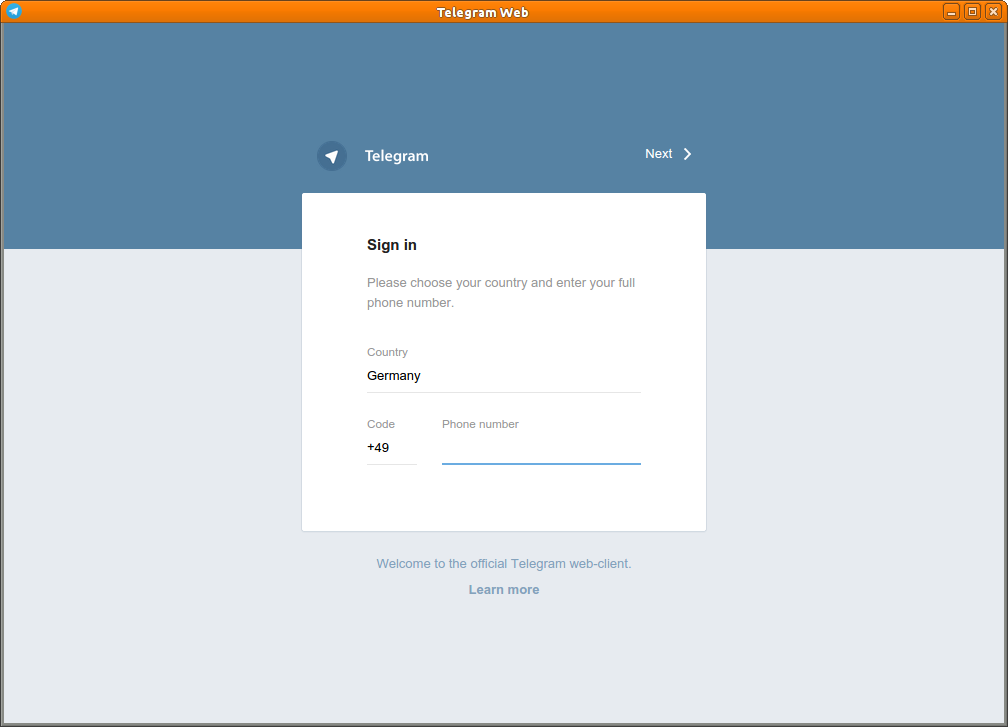Click the Telegram header title text

pos(397,156)
